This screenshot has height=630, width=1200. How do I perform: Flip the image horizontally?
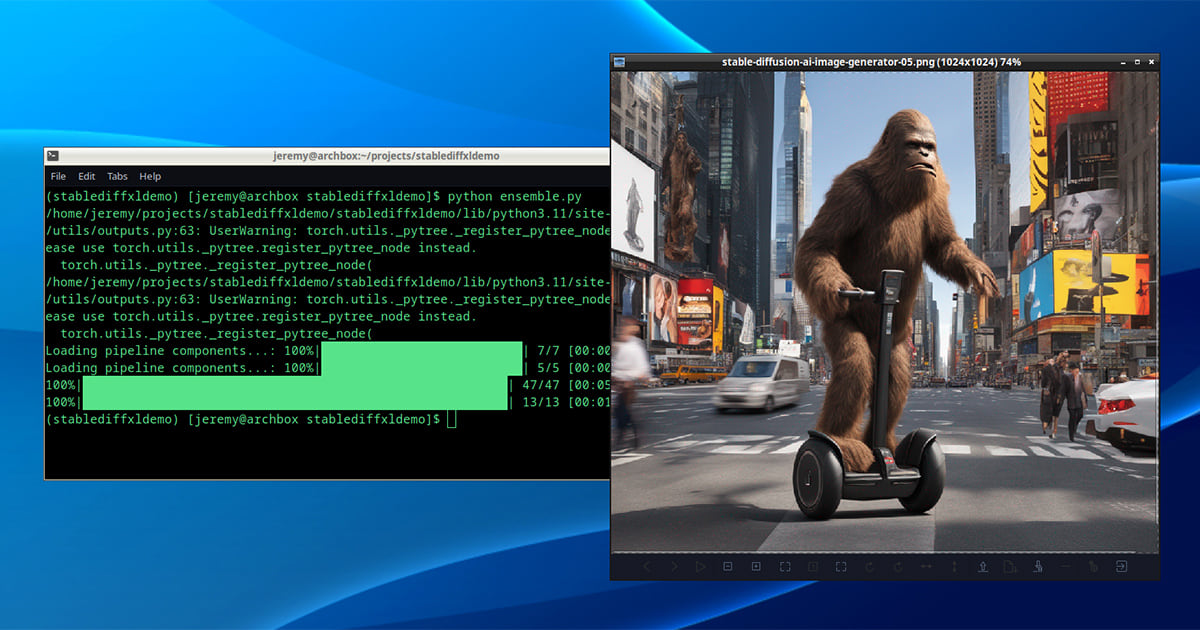[x=926, y=567]
